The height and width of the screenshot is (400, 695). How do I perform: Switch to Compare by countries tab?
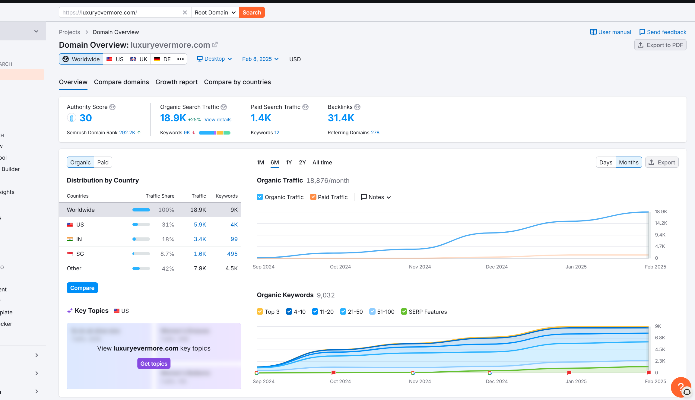pyautogui.click(x=238, y=82)
